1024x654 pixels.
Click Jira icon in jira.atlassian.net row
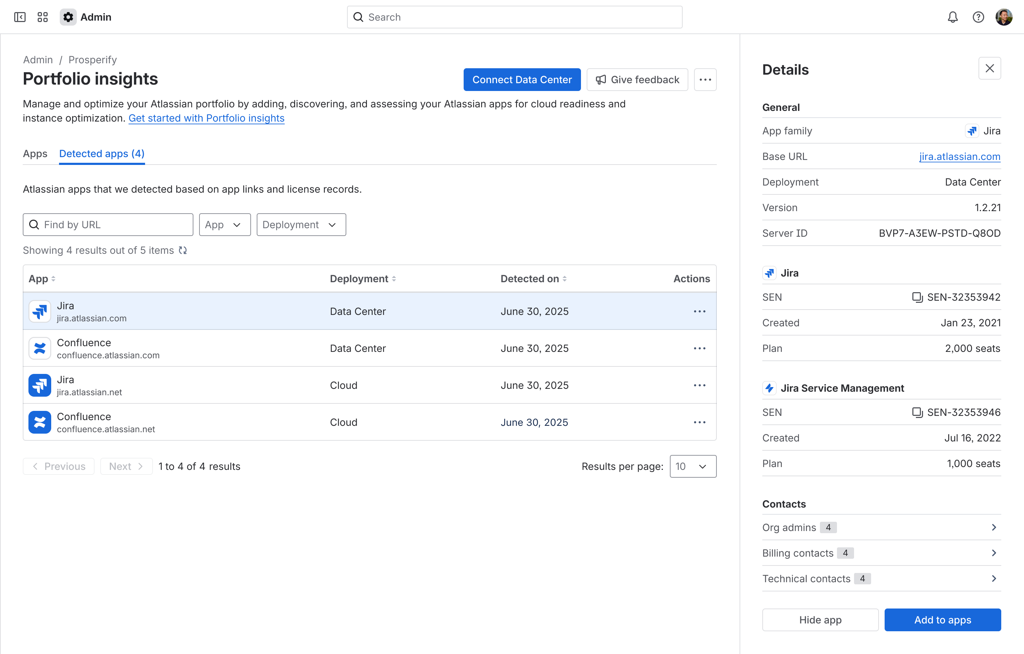click(40, 385)
